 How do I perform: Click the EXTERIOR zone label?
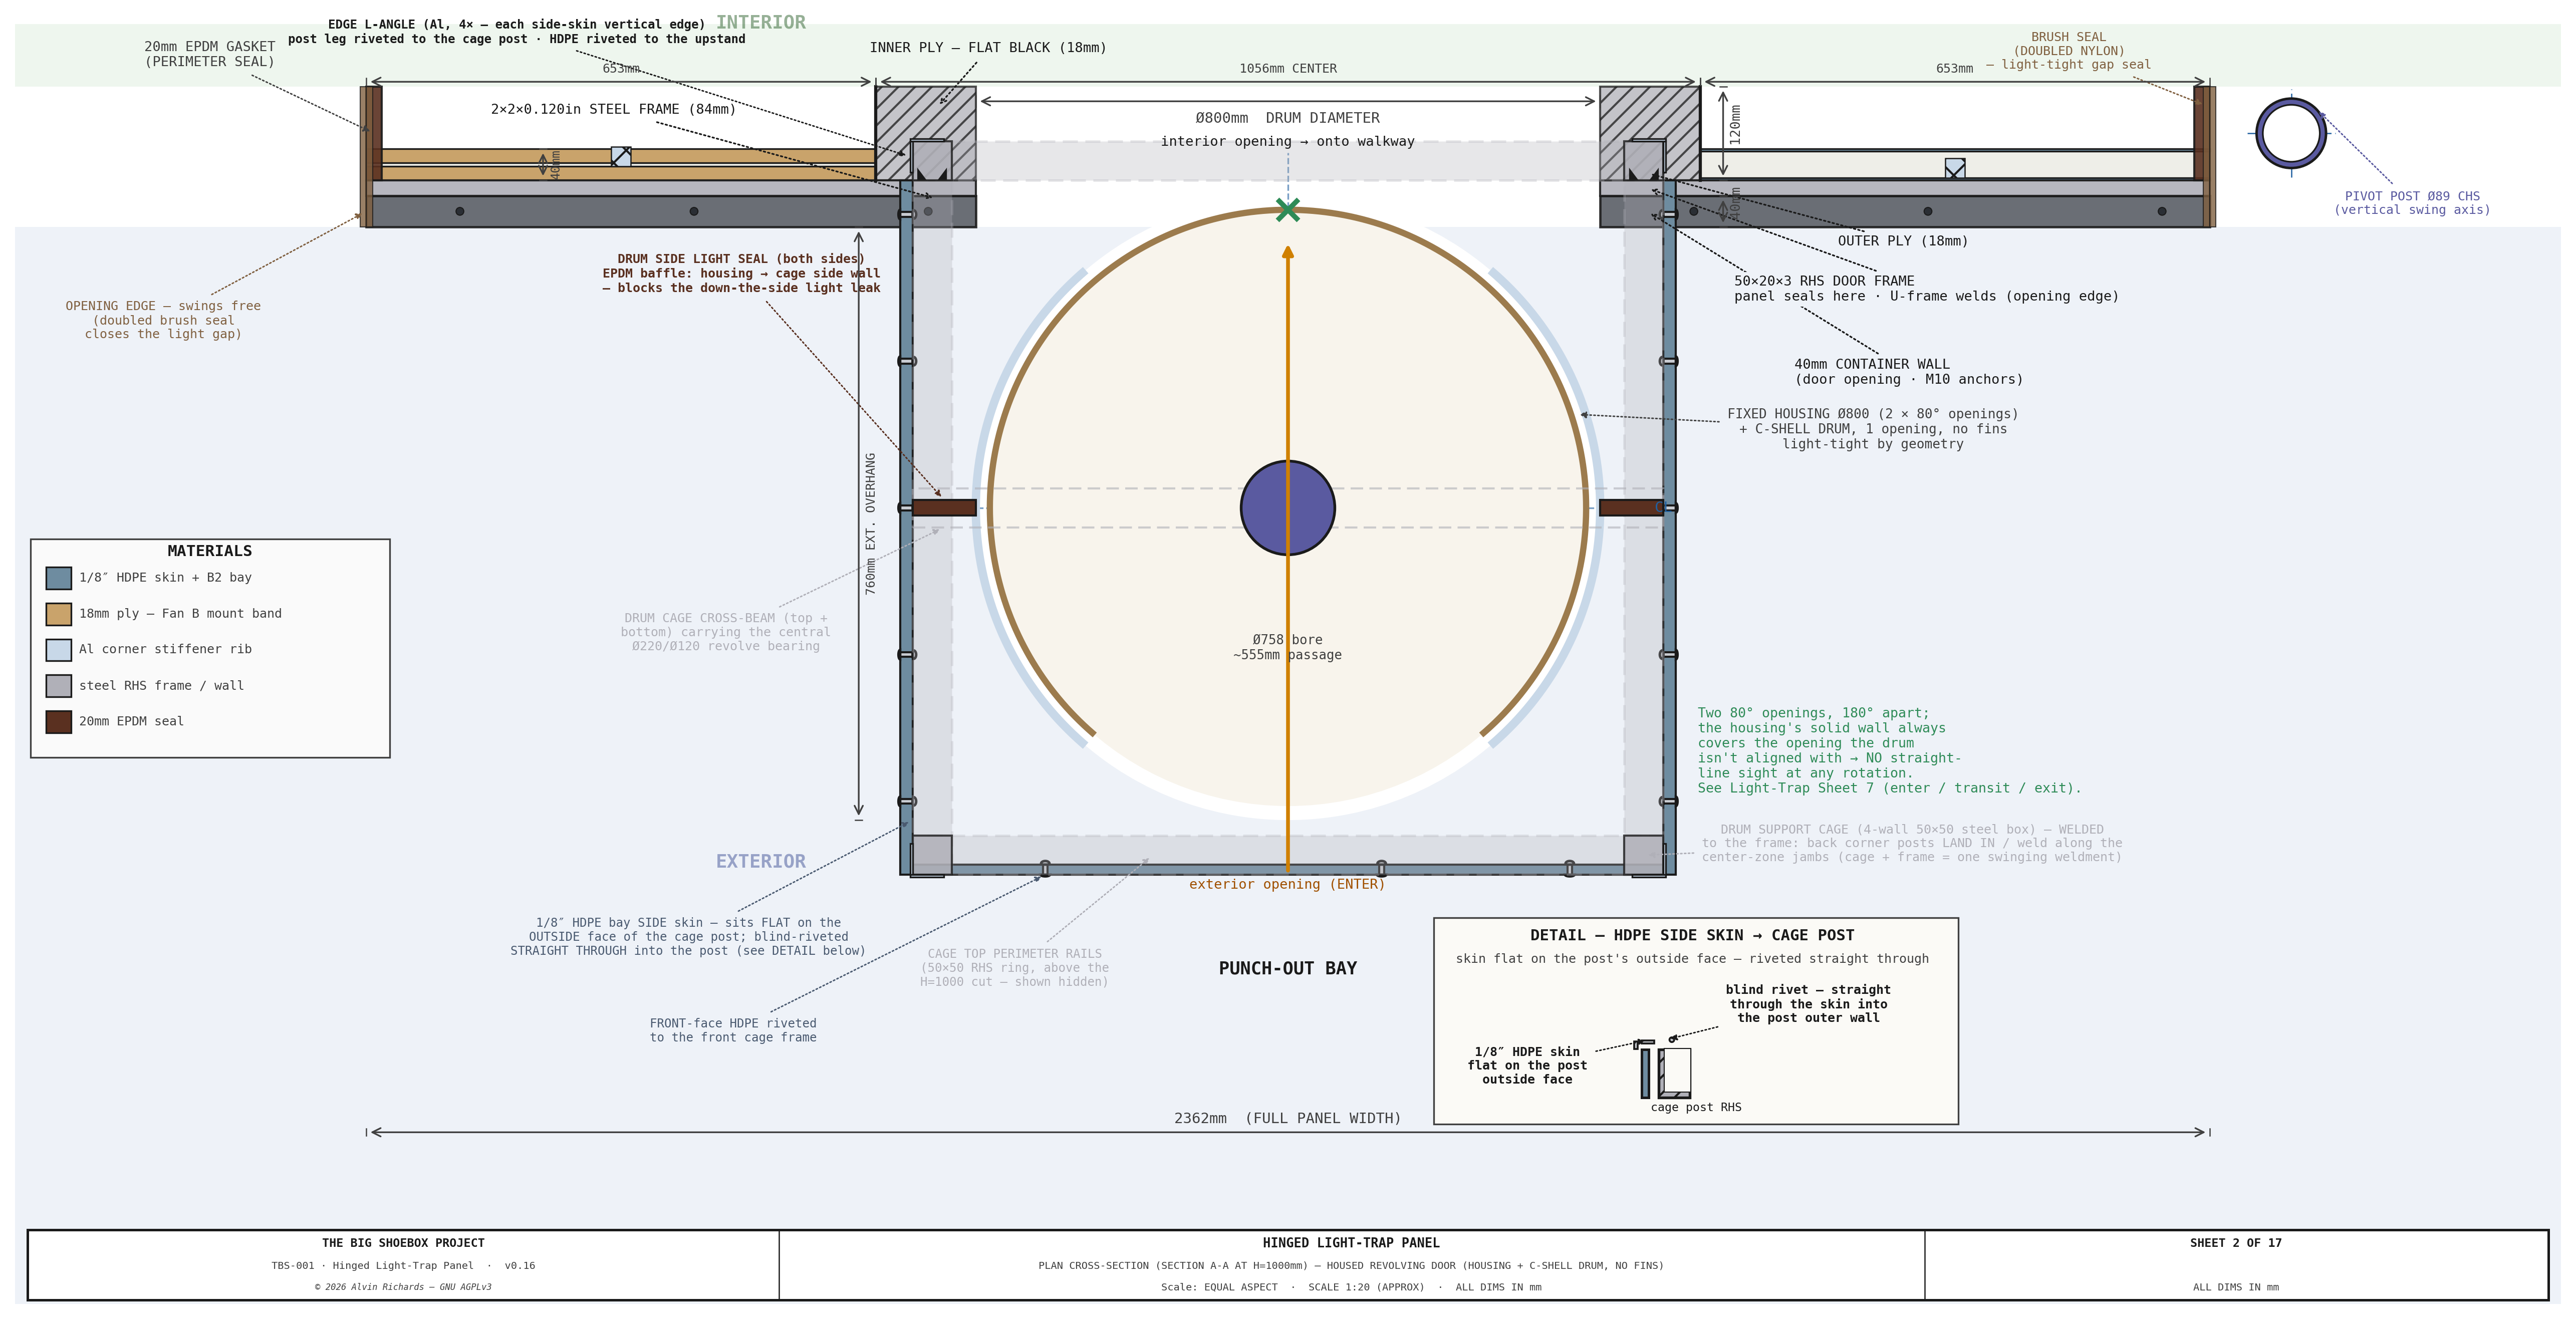pyautogui.click(x=761, y=861)
